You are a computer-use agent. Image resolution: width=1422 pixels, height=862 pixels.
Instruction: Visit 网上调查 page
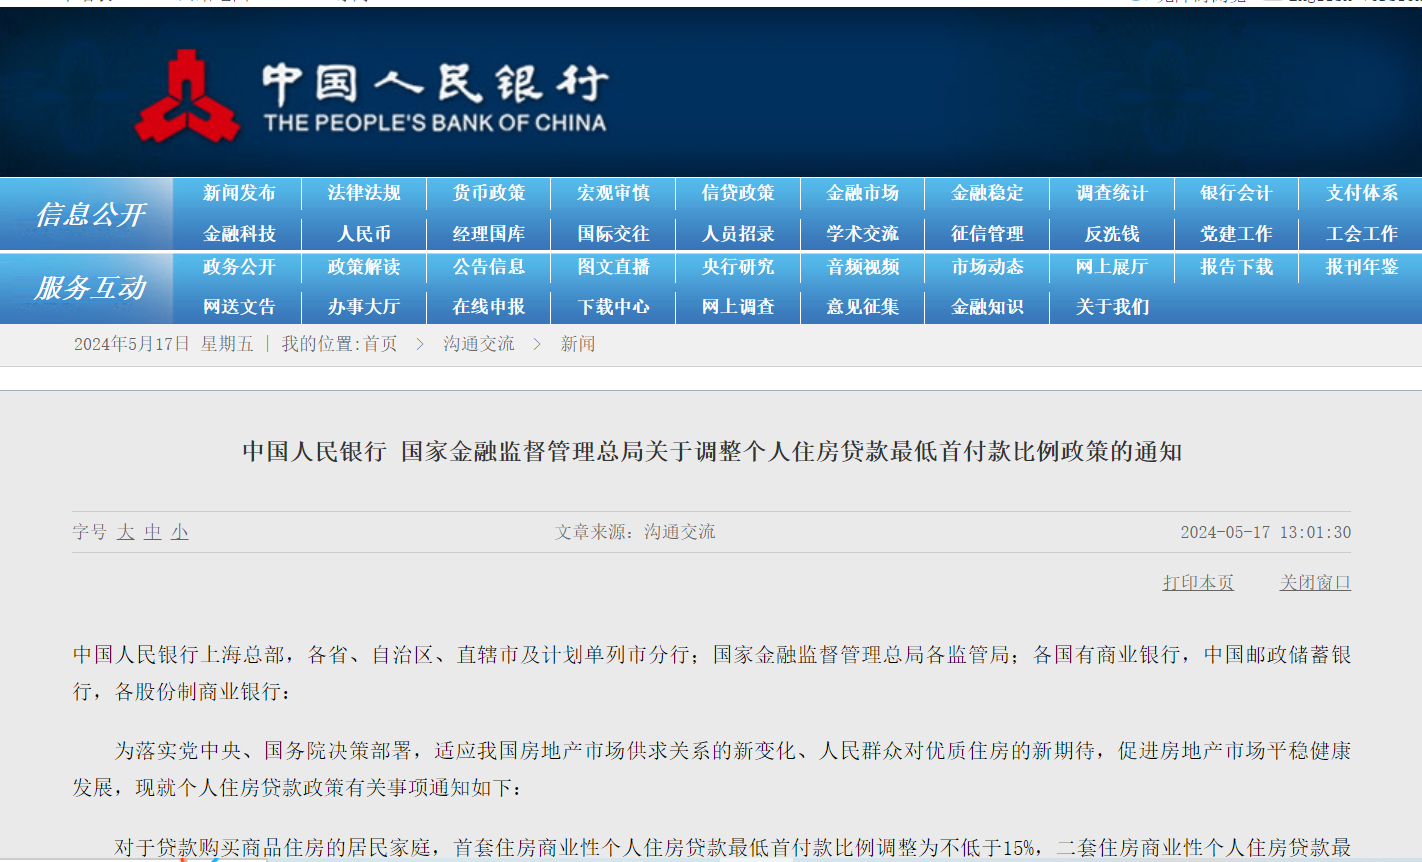pyautogui.click(x=738, y=307)
